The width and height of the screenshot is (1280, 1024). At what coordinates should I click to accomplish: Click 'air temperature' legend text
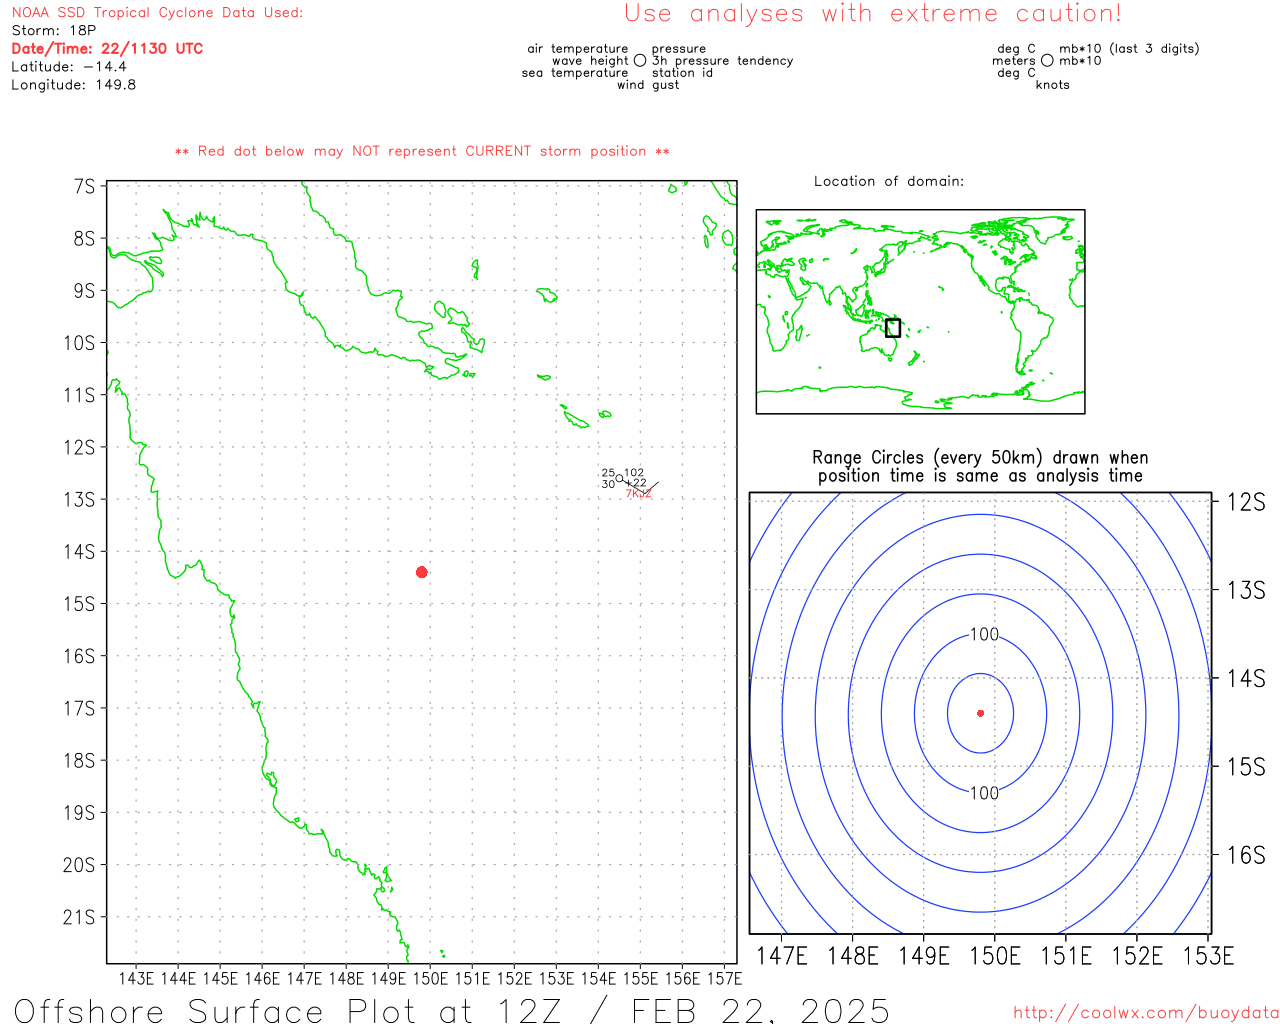pos(578,49)
